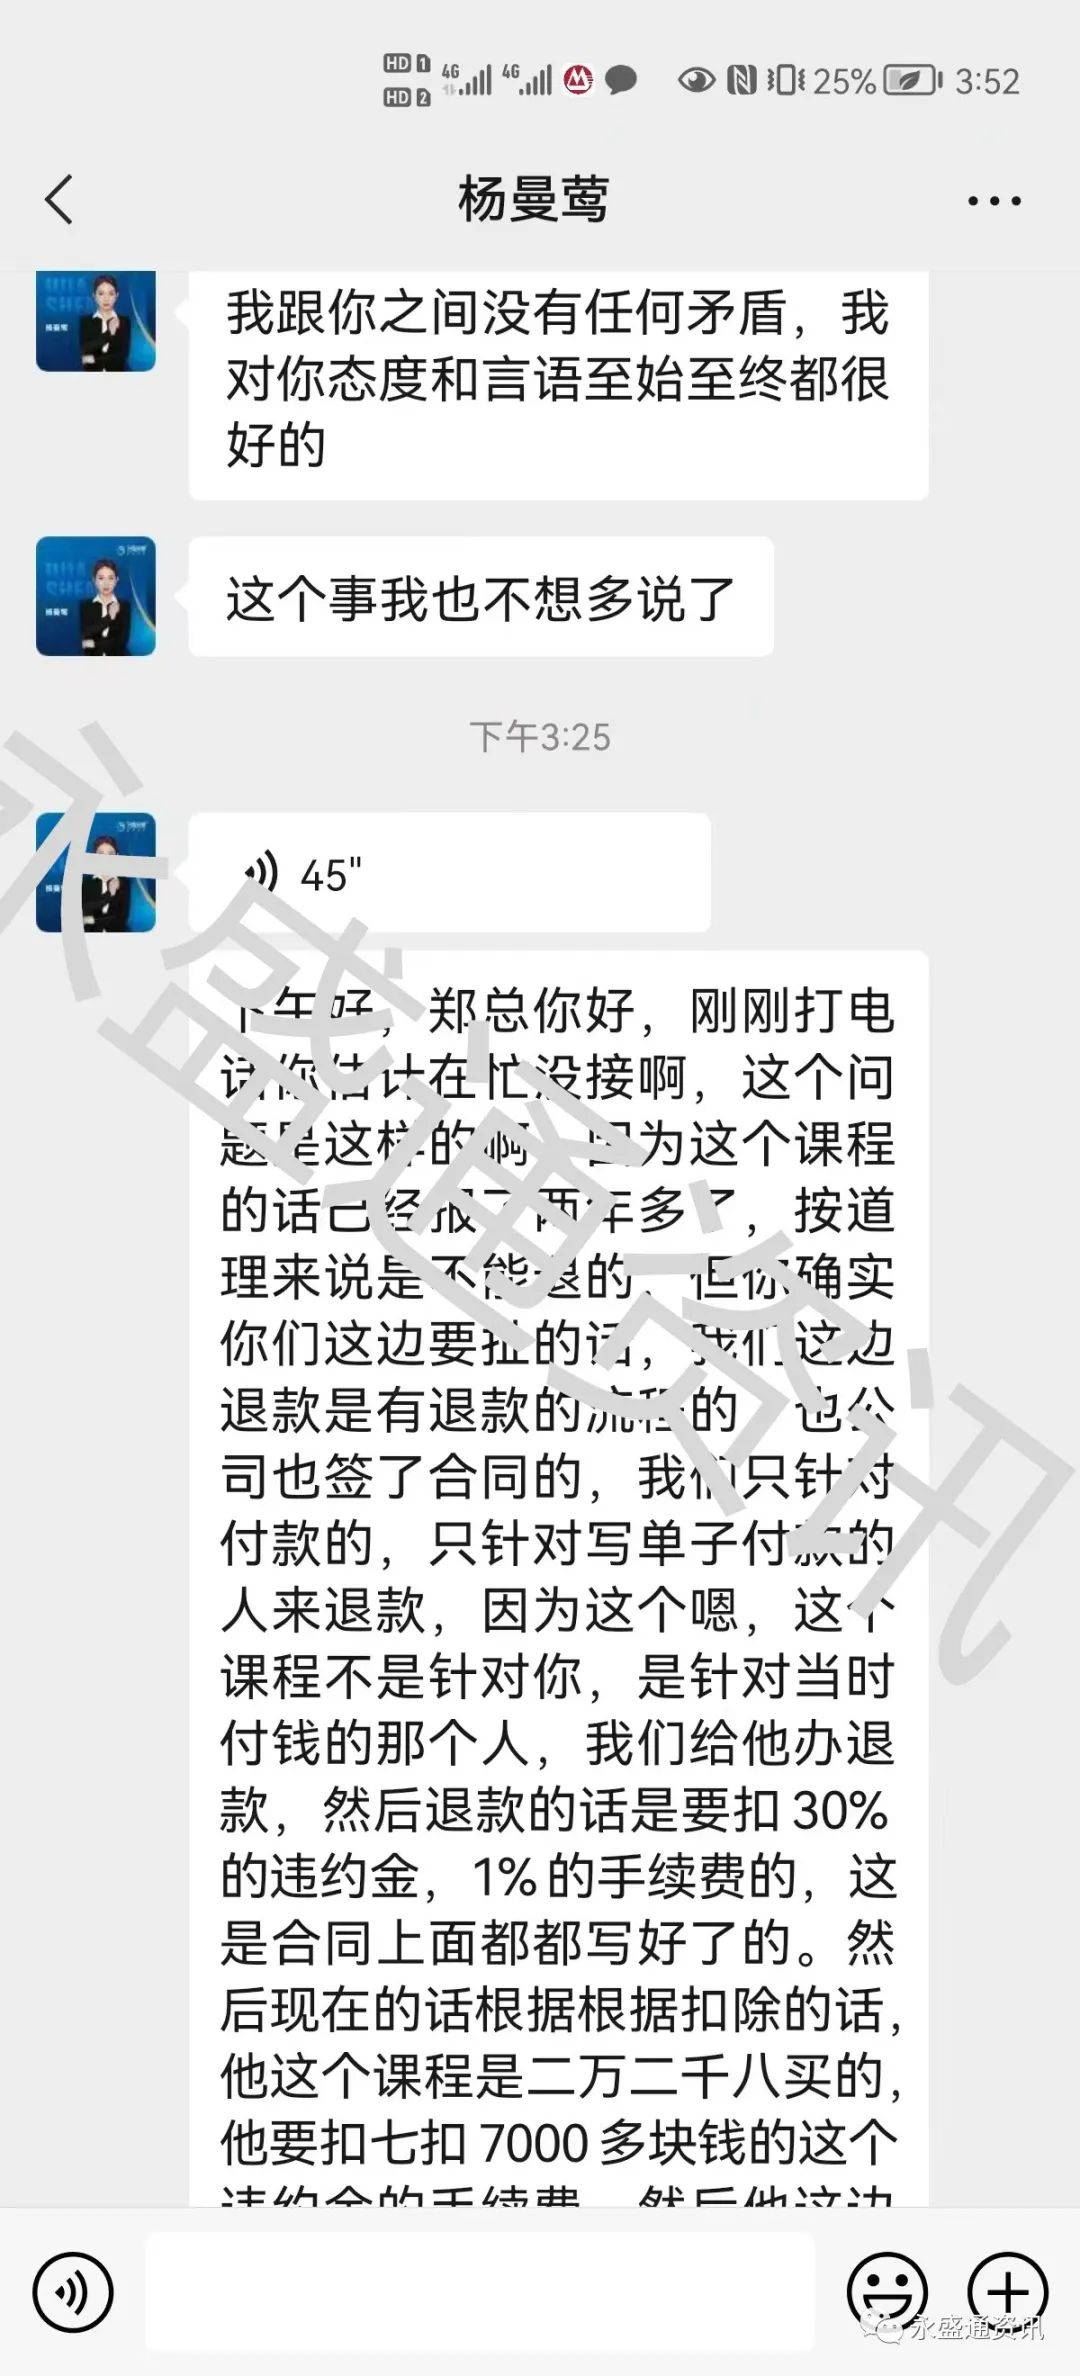Tap the 下午3:25 timestamp label
Screen dimensions: 1080x2376
[540, 737]
